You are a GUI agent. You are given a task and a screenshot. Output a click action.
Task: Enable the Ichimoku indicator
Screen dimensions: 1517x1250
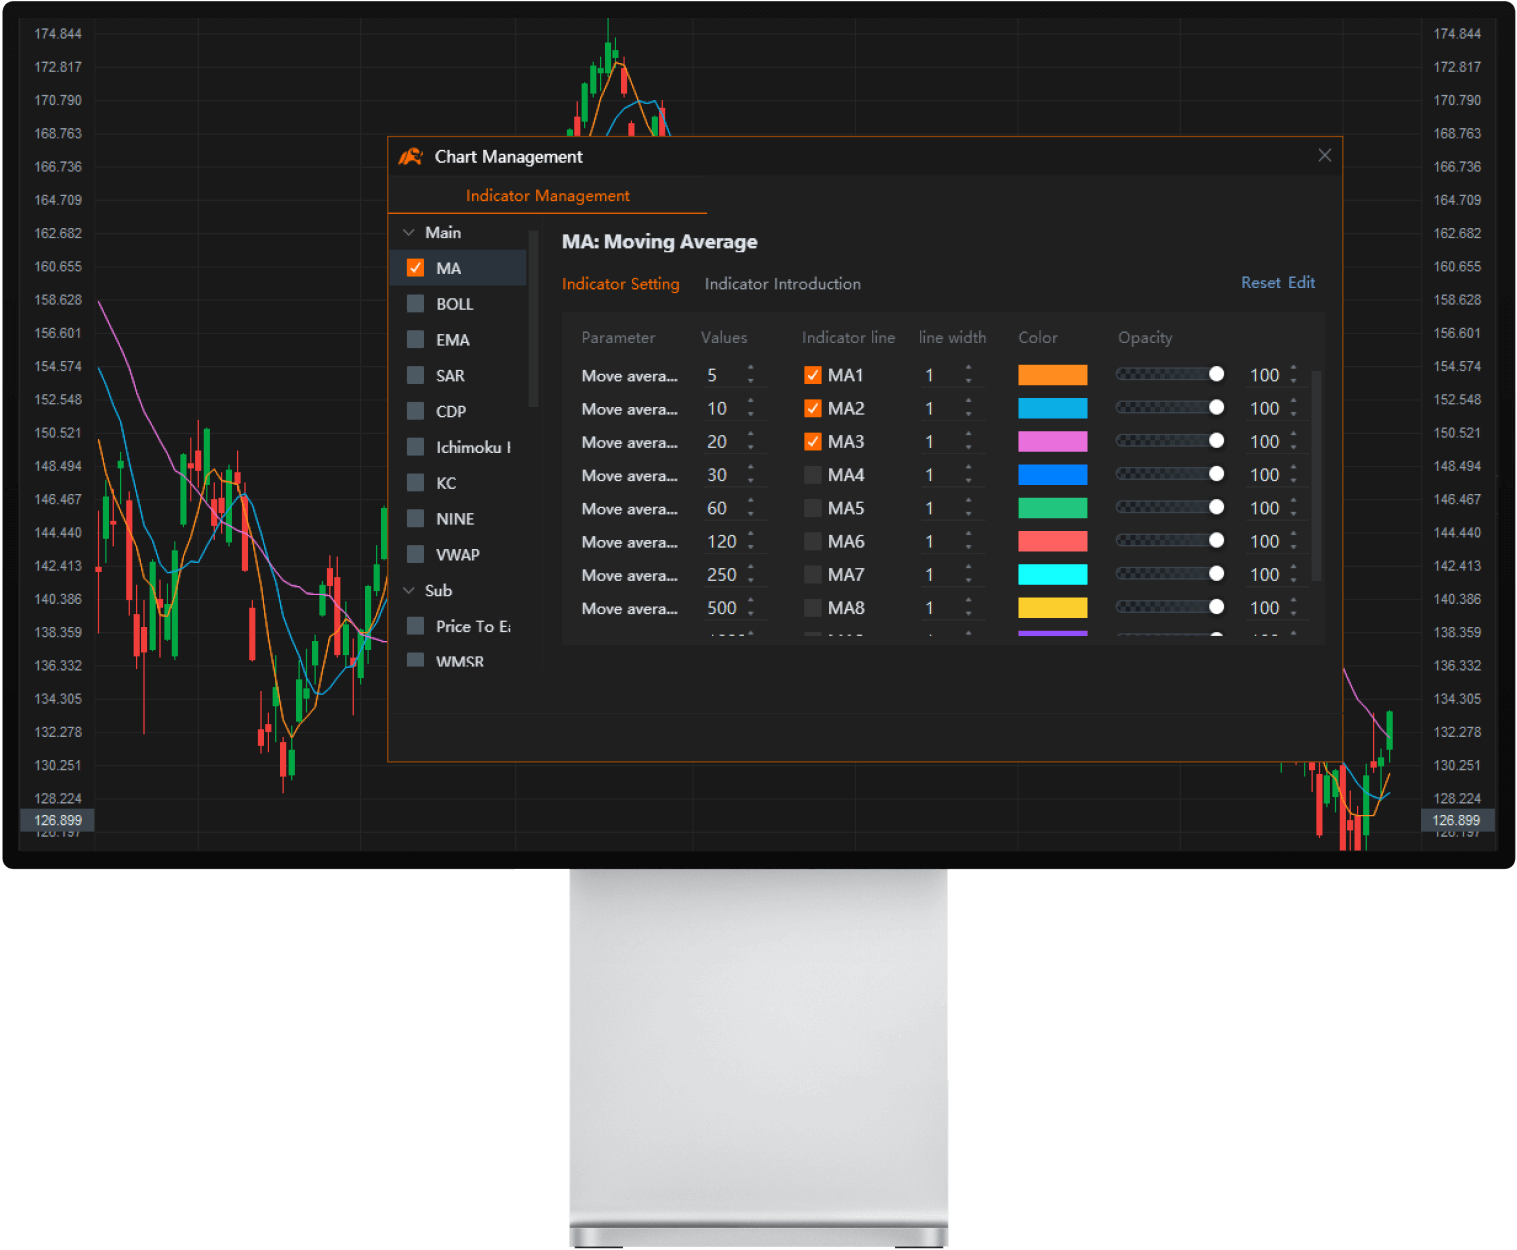coord(415,447)
